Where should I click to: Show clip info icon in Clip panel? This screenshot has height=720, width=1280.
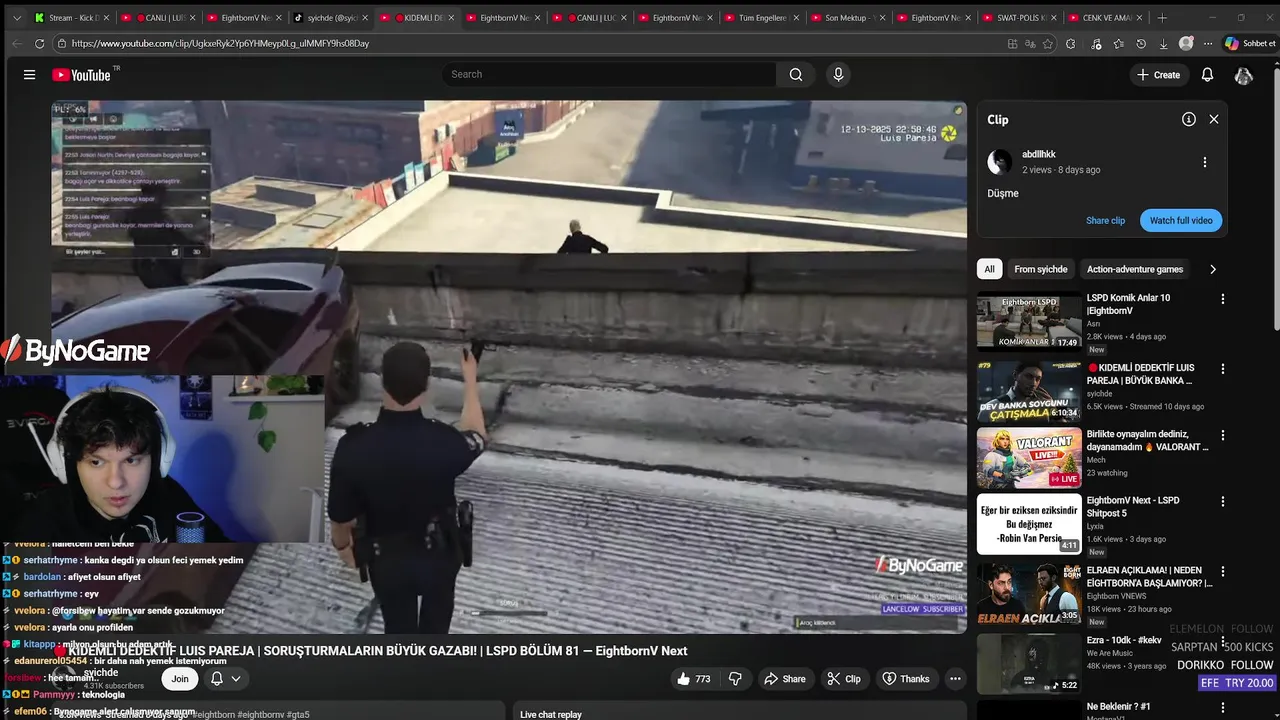[1189, 119]
